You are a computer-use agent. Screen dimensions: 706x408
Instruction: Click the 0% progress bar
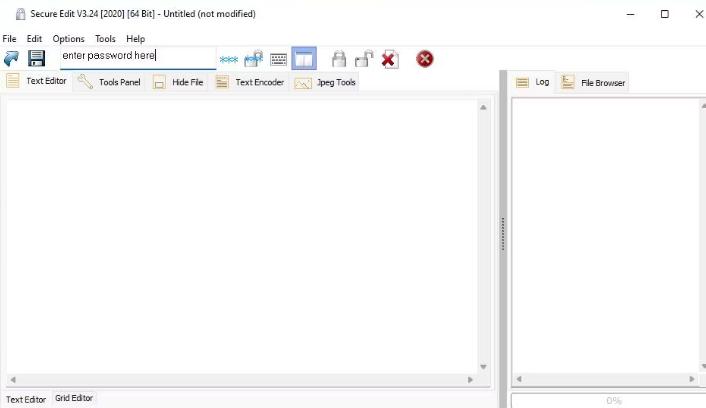tap(609, 400)
